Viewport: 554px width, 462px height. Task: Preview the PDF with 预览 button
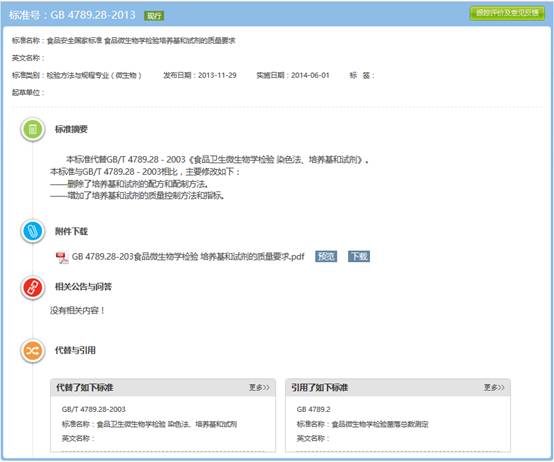(326, 256)
